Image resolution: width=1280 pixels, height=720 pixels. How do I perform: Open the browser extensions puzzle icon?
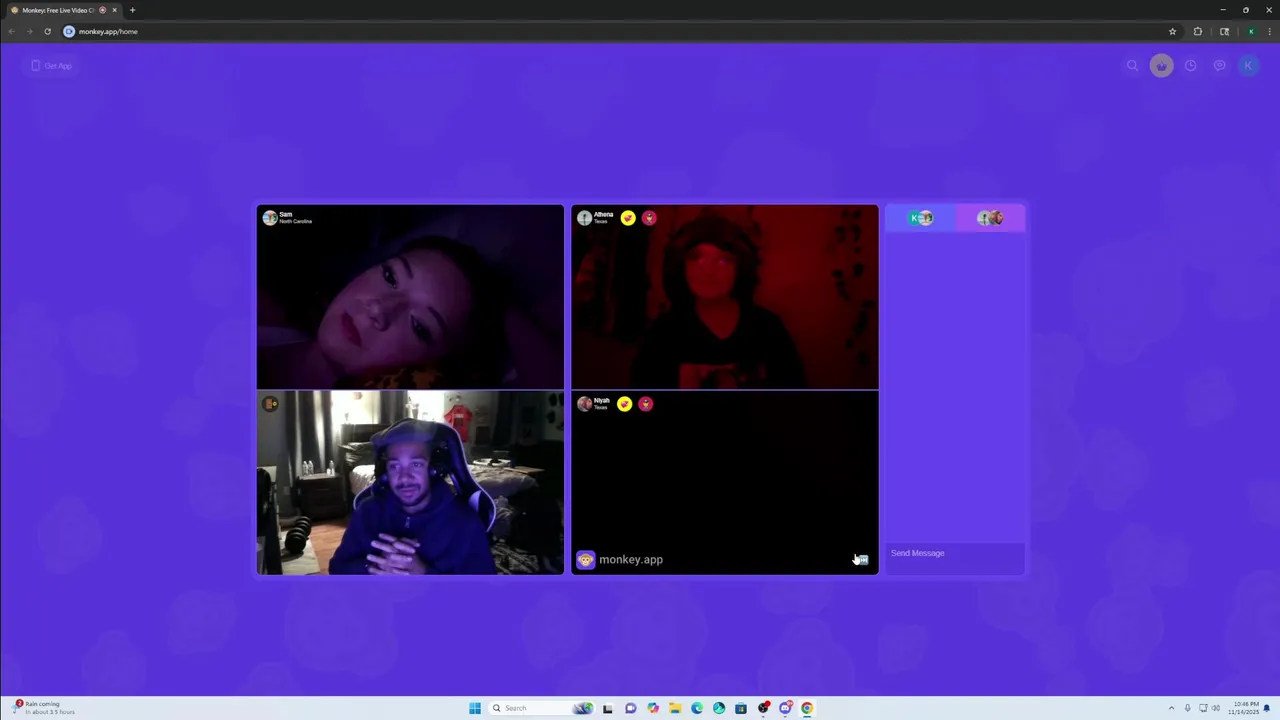(x=1198, y=31)
